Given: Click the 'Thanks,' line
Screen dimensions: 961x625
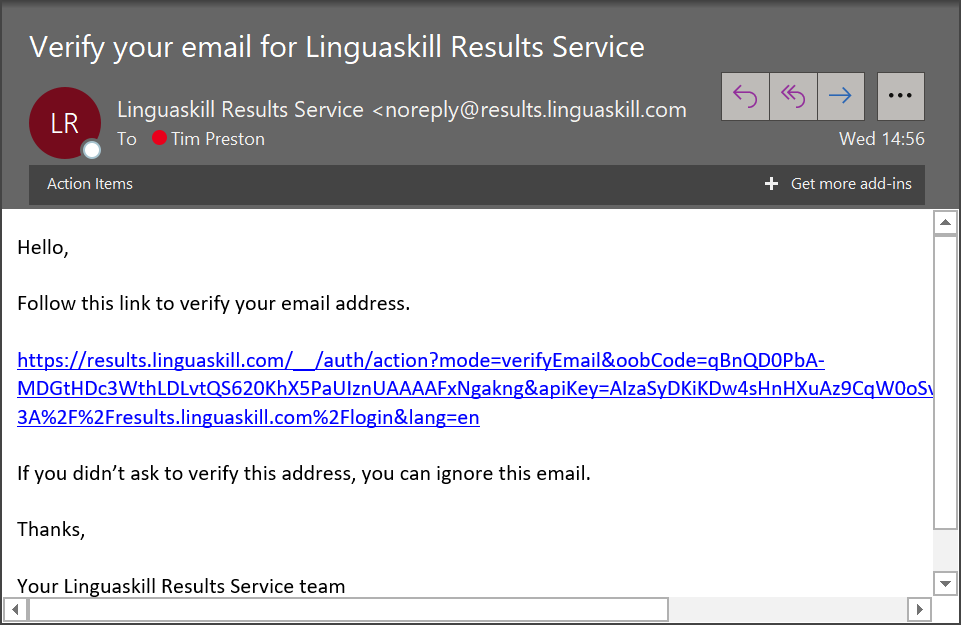Looking at the screenshot, I should coord(51,529).
